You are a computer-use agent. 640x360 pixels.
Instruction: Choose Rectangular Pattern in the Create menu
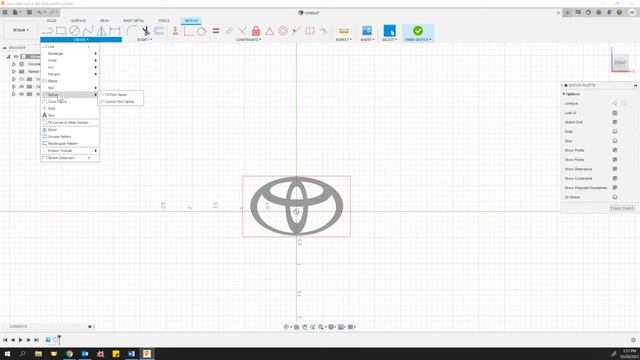click(x=70, y=144)
